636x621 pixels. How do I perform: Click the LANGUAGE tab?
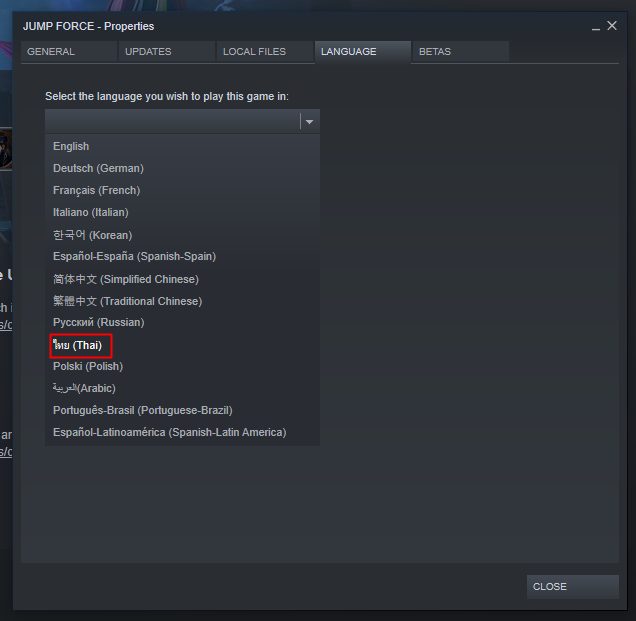[363, 52]
